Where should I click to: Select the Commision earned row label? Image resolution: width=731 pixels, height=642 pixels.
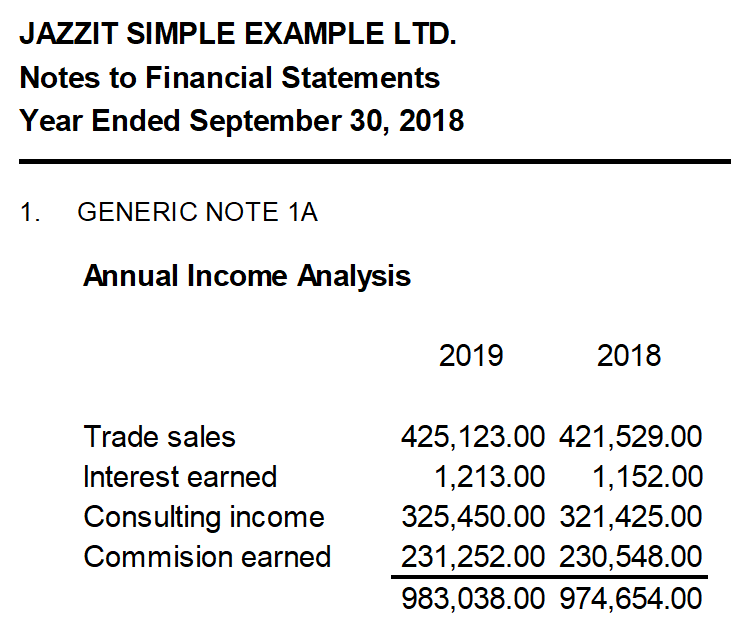[x=207, y=557]
